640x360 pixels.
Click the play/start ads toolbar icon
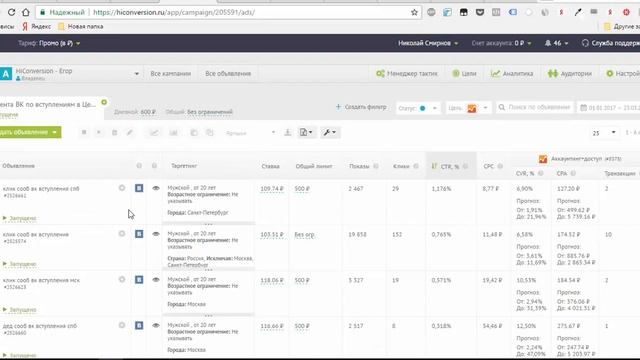pos(98,133)
